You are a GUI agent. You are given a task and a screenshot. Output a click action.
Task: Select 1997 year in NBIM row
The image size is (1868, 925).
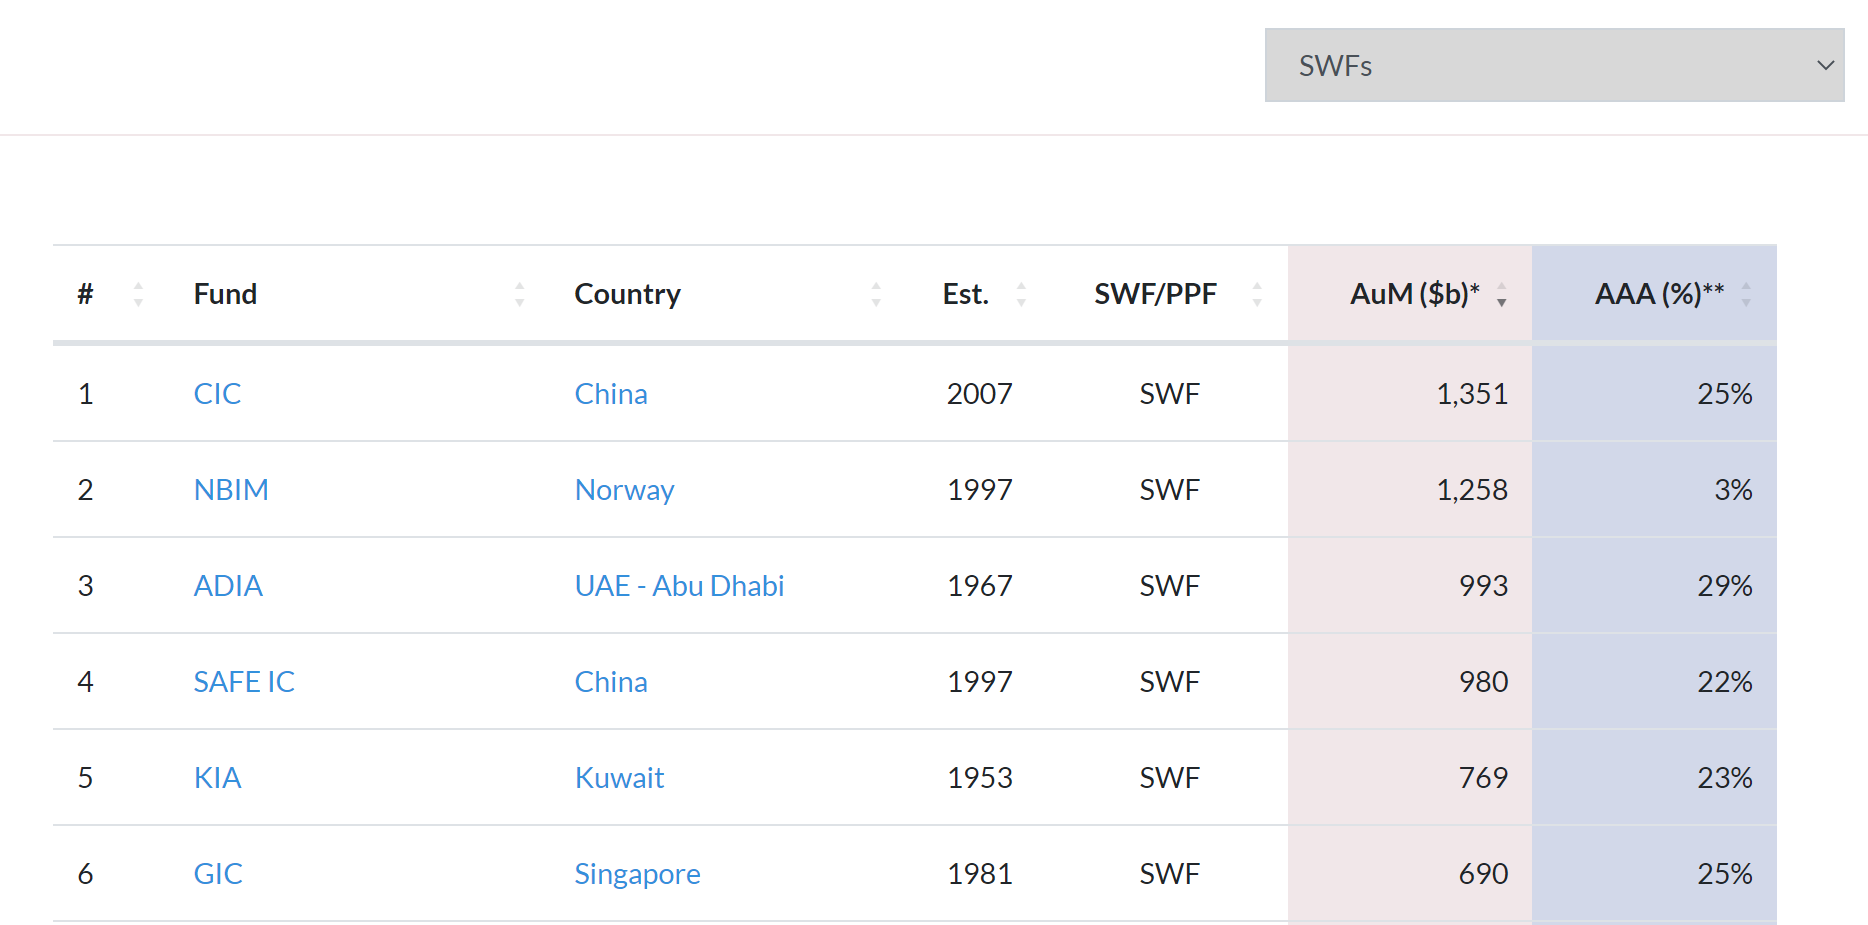point(980,489)
